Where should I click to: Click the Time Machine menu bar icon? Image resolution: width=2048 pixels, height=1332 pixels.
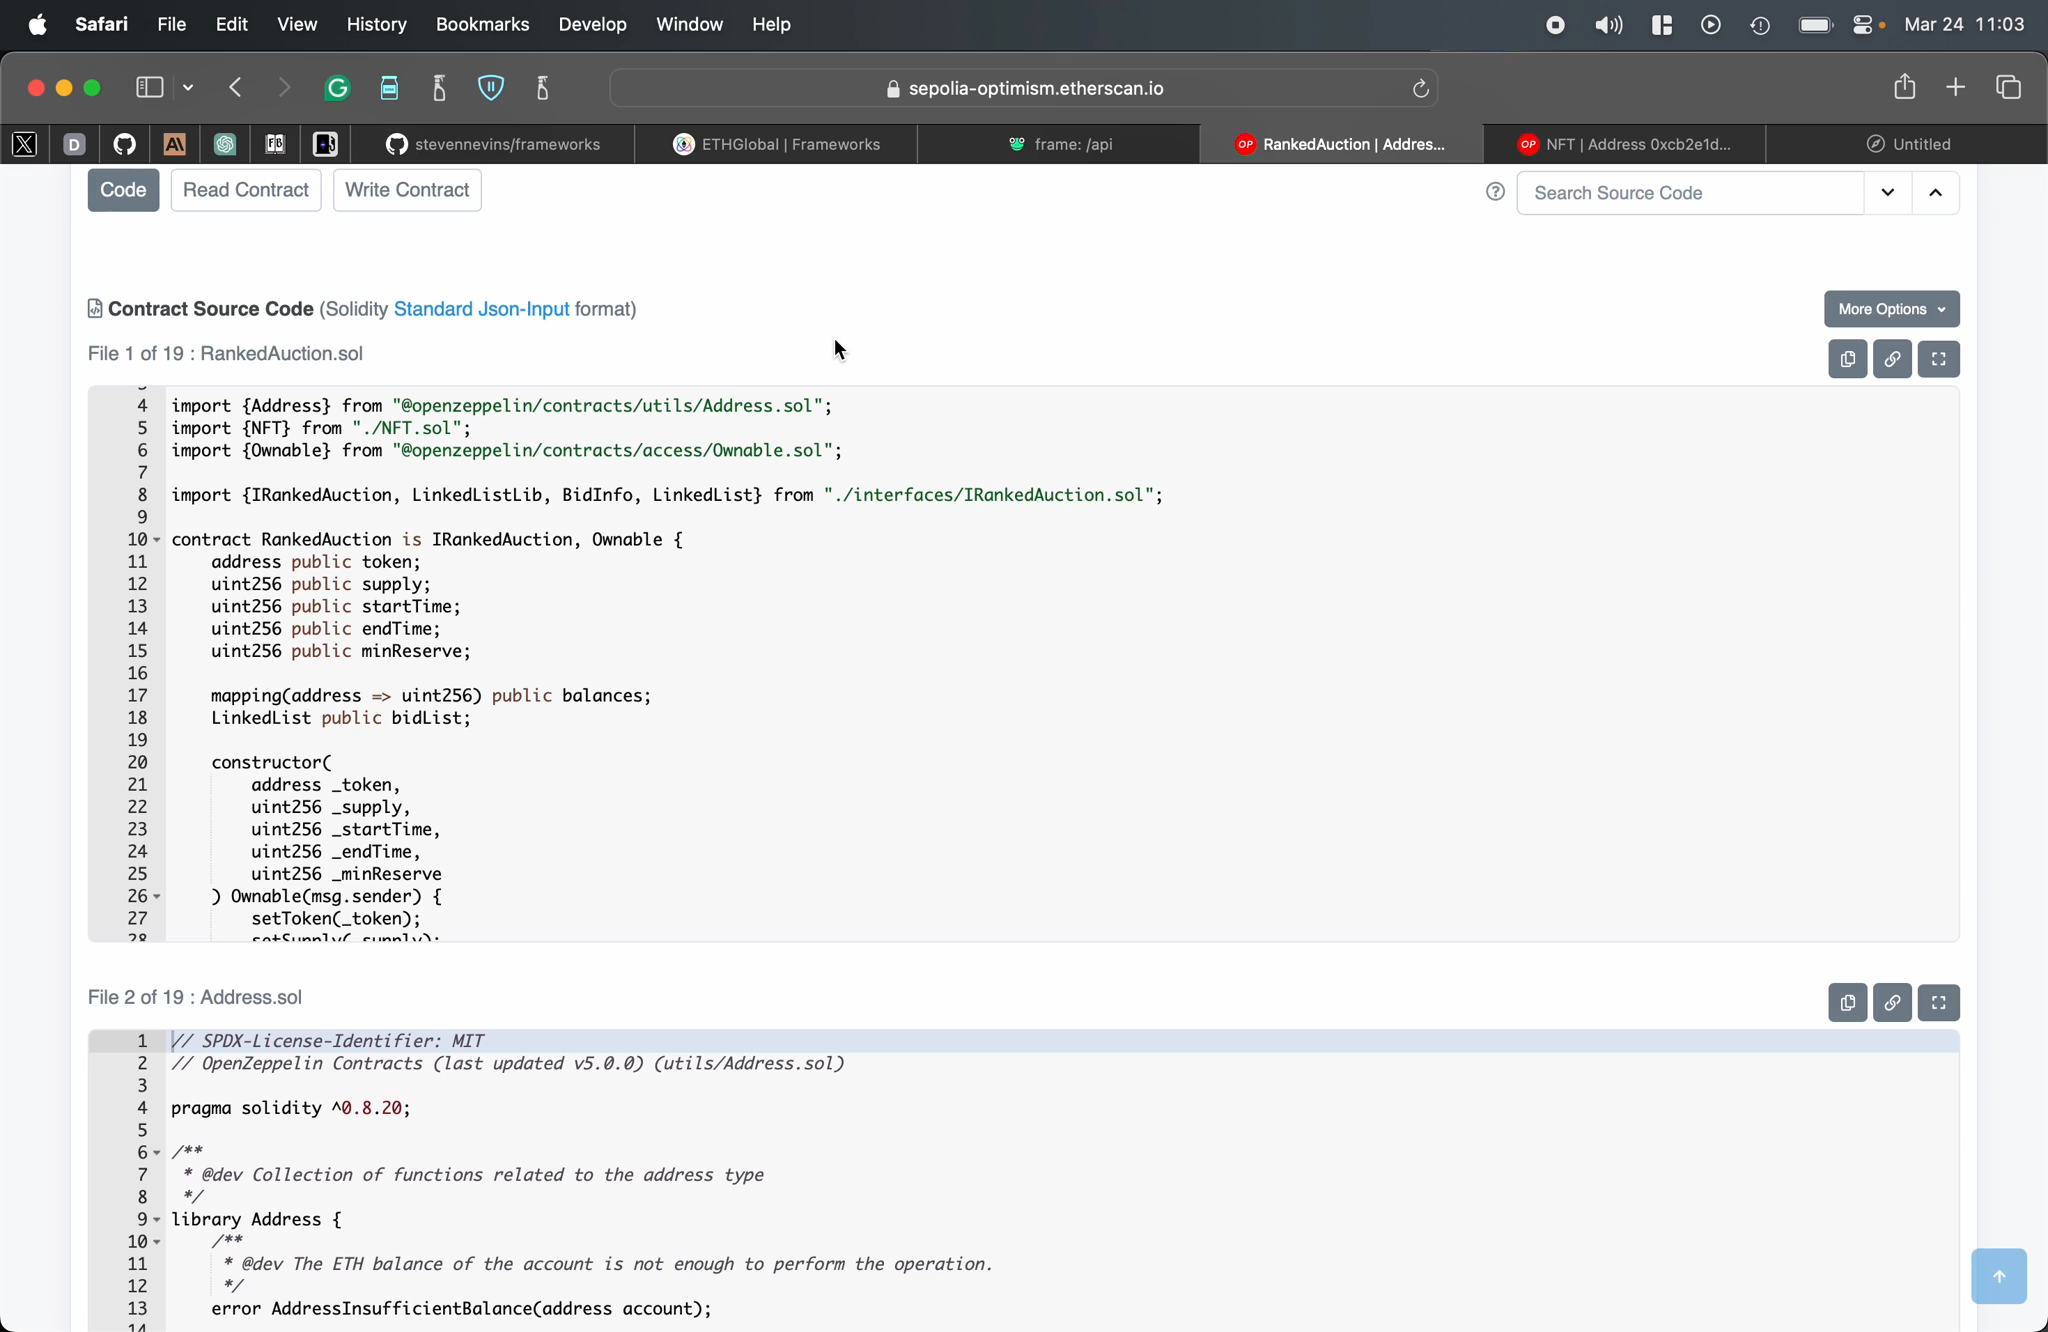(x=1760, y=25)
